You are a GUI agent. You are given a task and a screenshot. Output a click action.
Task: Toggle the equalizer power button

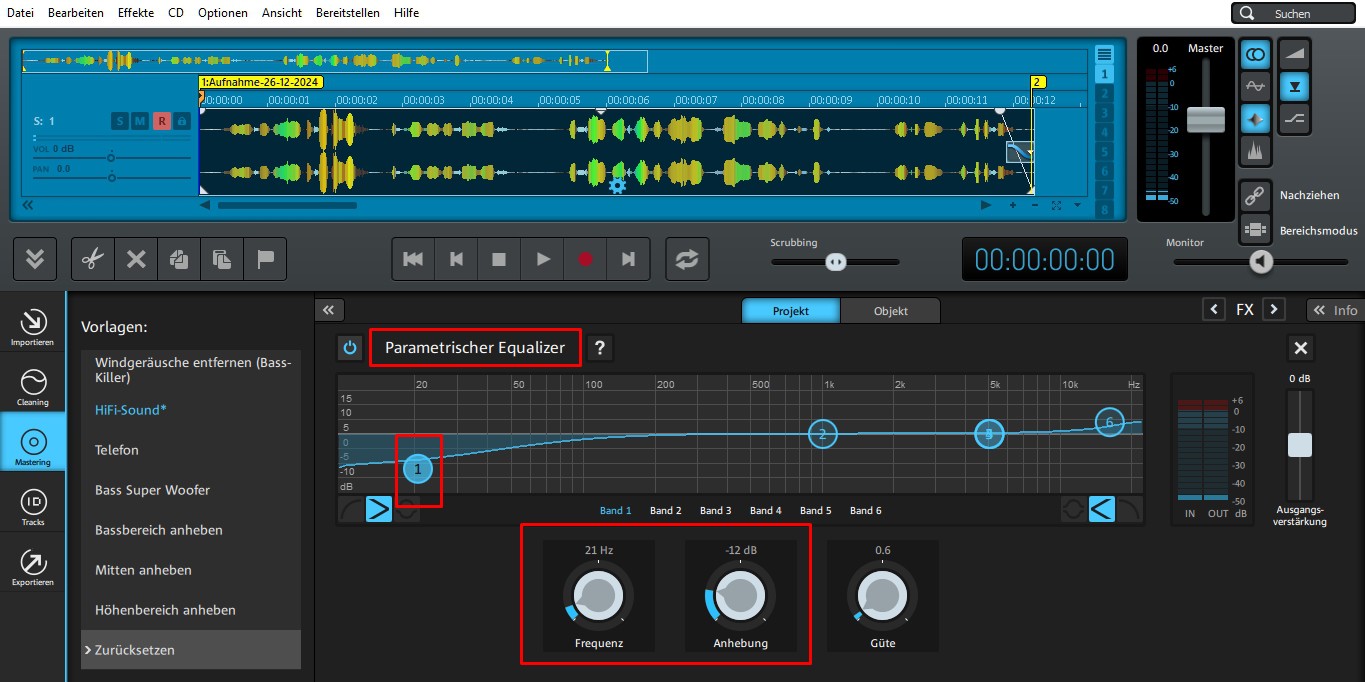(x=349, y=348)
